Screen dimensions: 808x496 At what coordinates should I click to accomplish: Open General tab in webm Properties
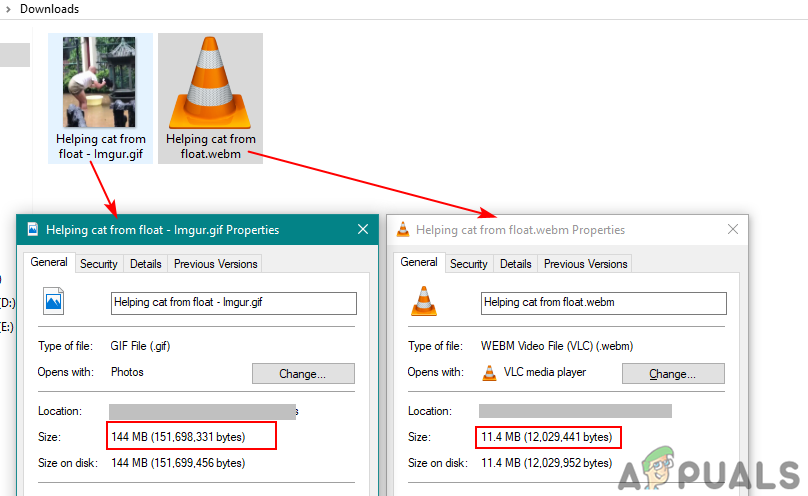click(419, 262)
